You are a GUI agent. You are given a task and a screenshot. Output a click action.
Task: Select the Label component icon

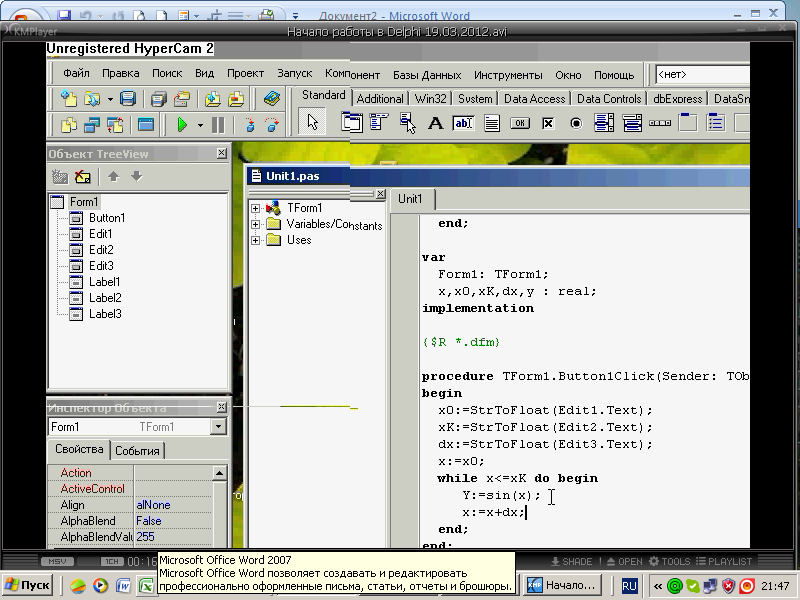(435, 123)
